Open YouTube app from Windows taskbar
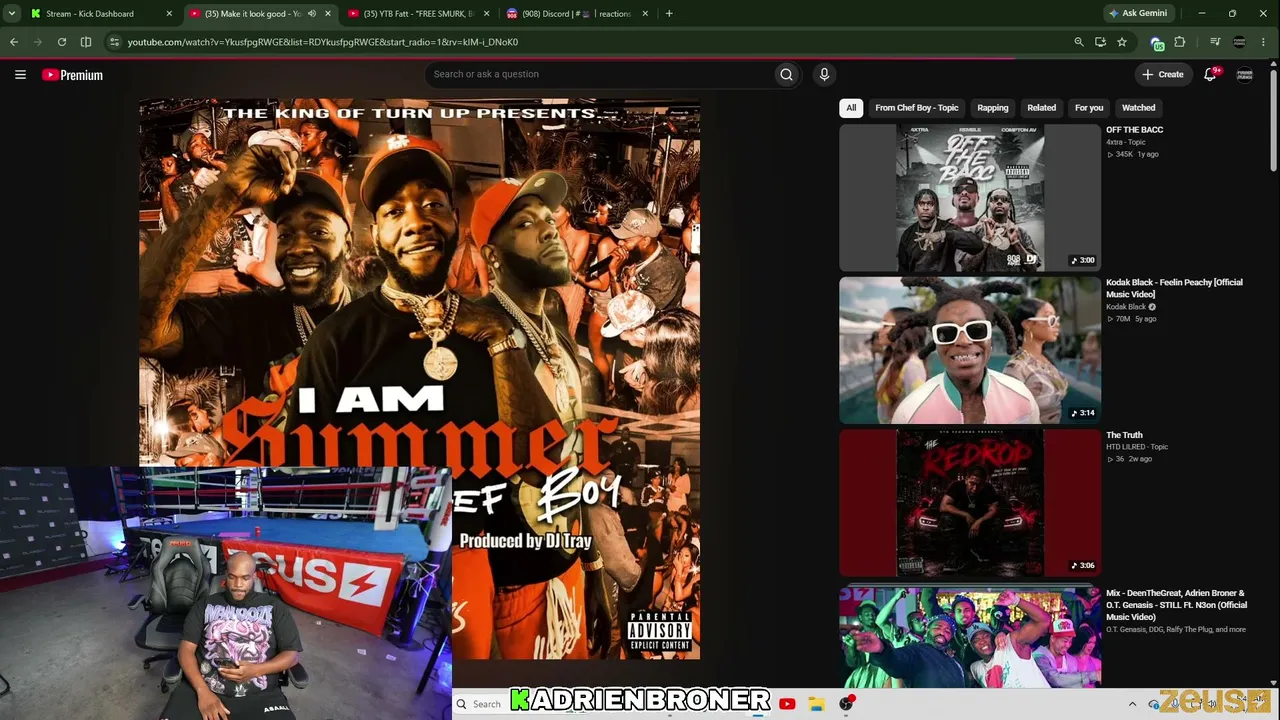The width and height of the screenshot is (1280, 720). tap(787, 704)
